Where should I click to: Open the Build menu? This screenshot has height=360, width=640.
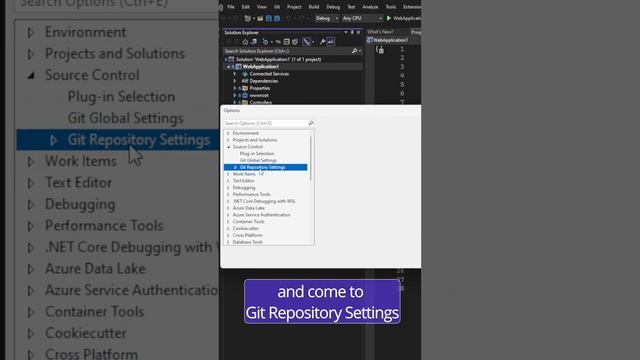tap(314, 7)
